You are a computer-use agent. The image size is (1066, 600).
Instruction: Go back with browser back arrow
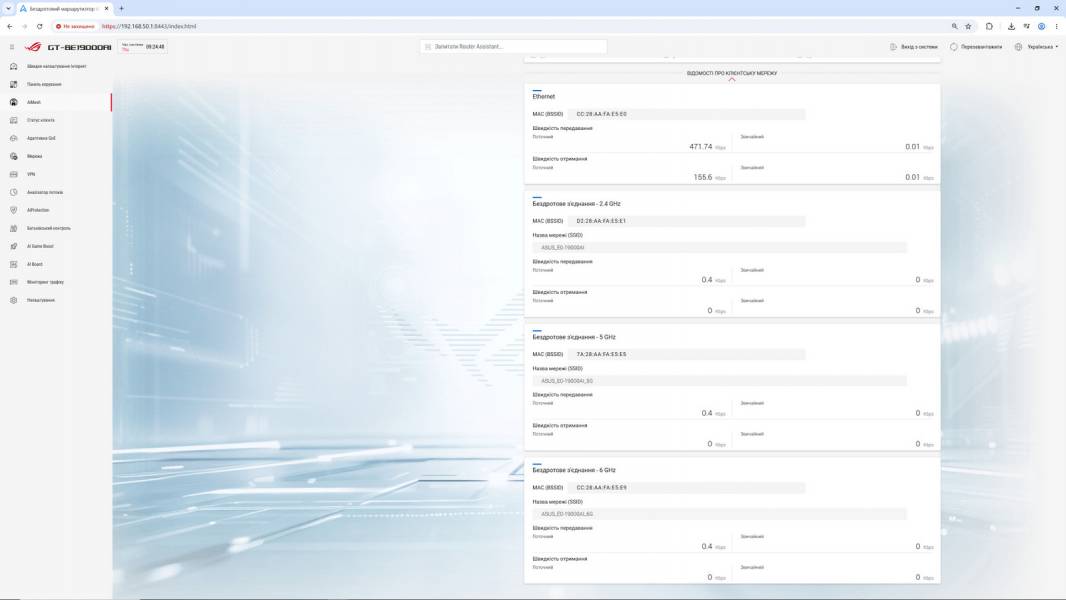click(10, 27)
